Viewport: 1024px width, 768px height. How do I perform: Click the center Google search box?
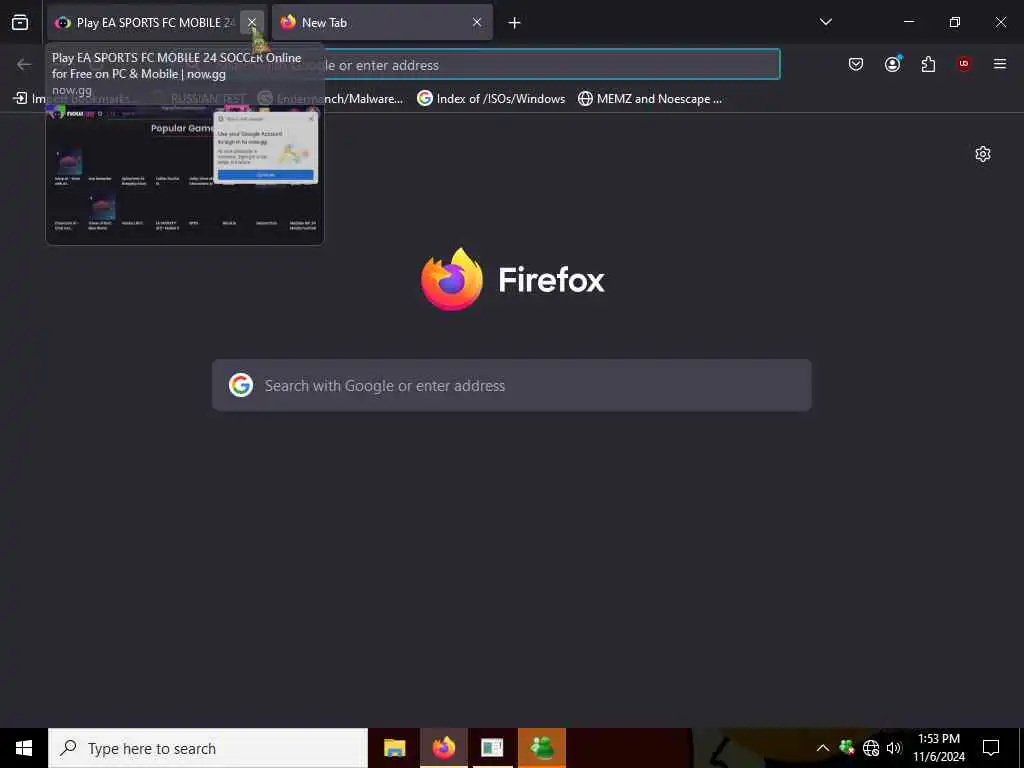tap(512, 385)
